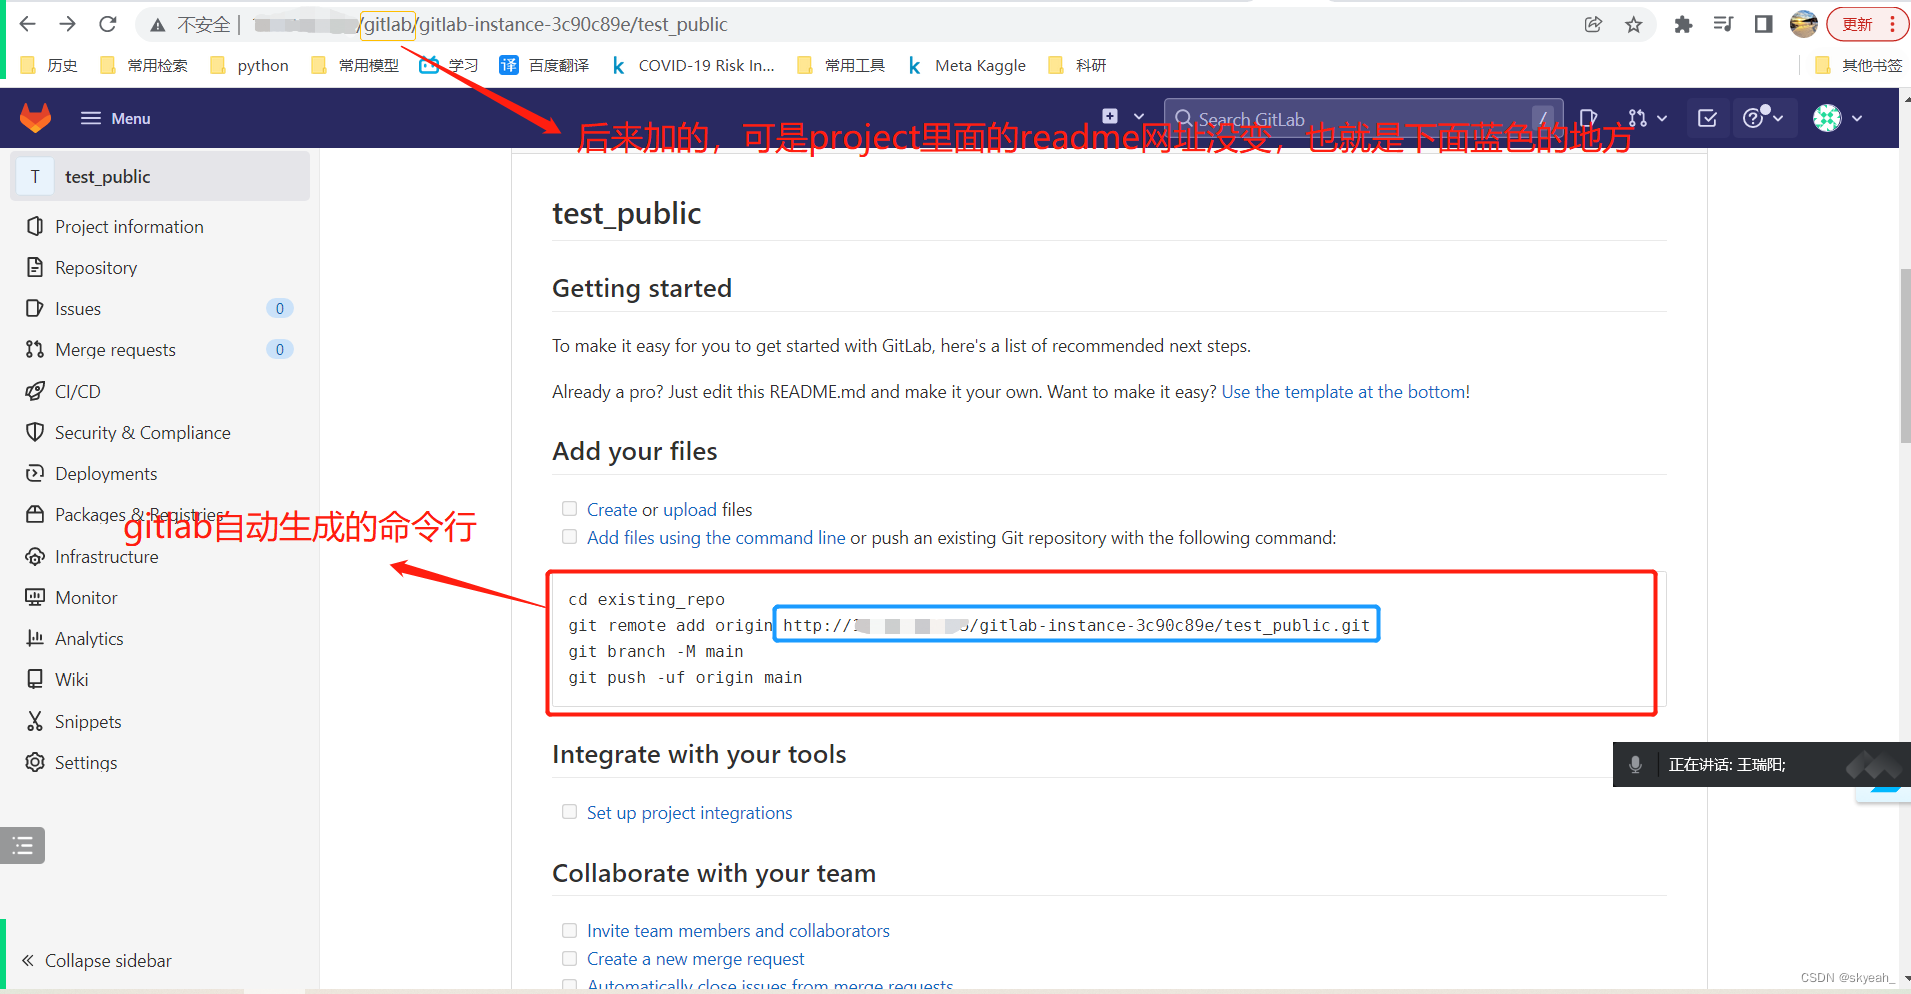Click the Snippets scissors icon
This screenshot has height=994, width=1911.
35,721
